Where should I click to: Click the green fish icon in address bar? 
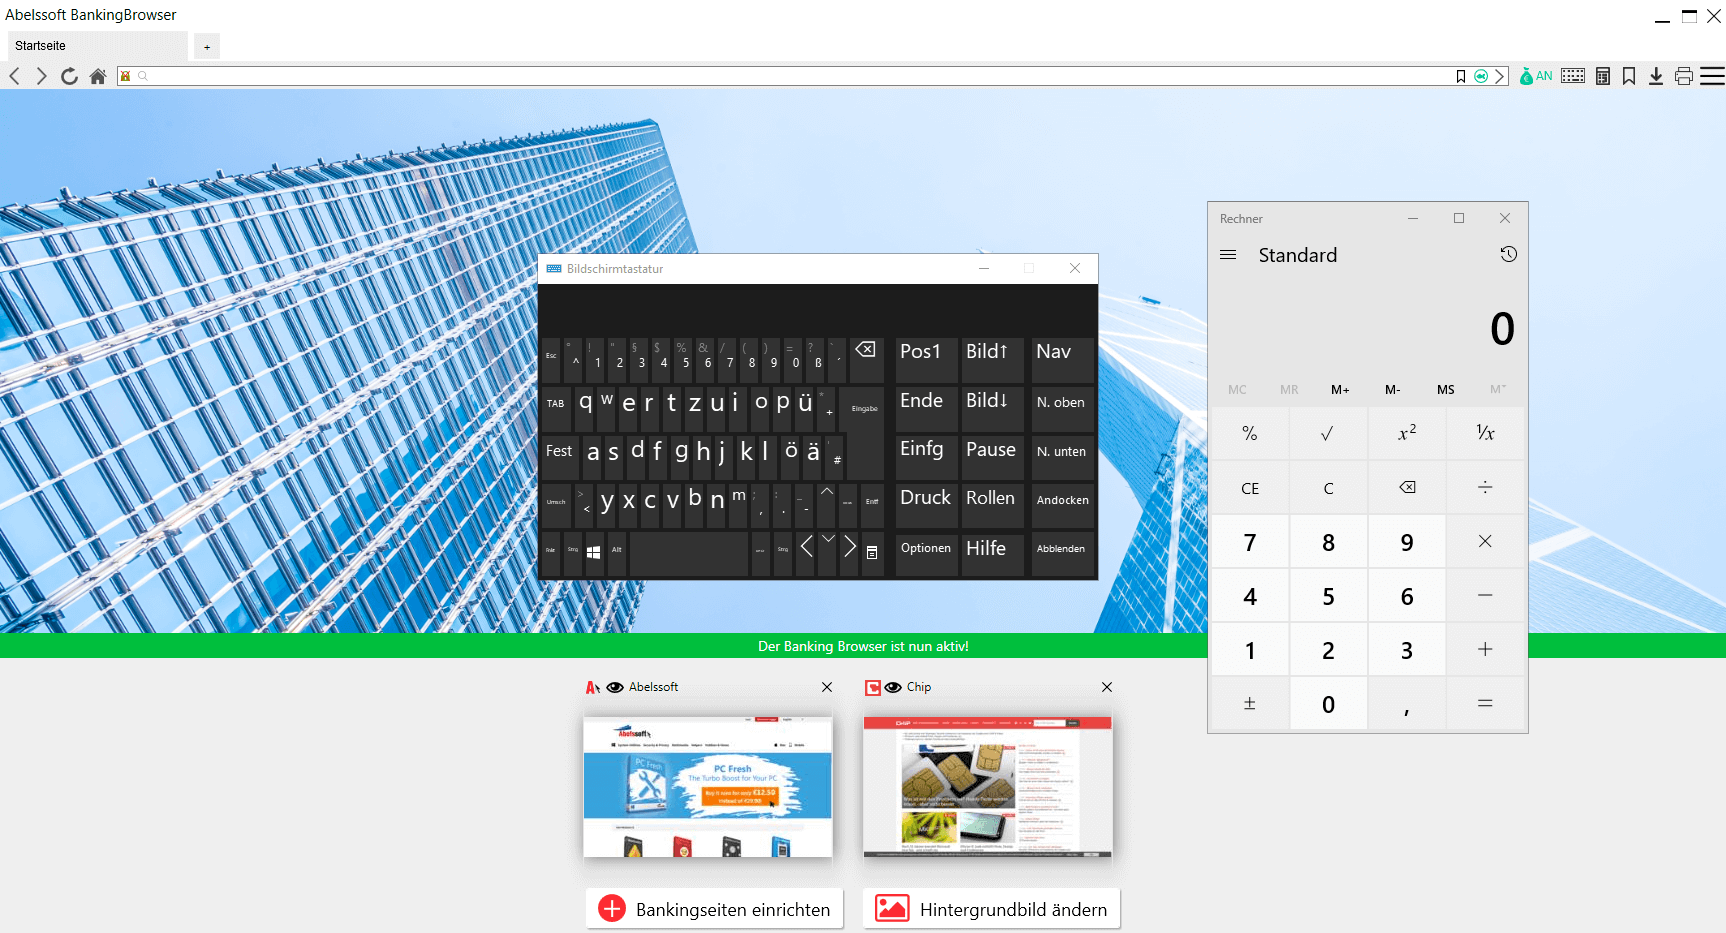1481,76
